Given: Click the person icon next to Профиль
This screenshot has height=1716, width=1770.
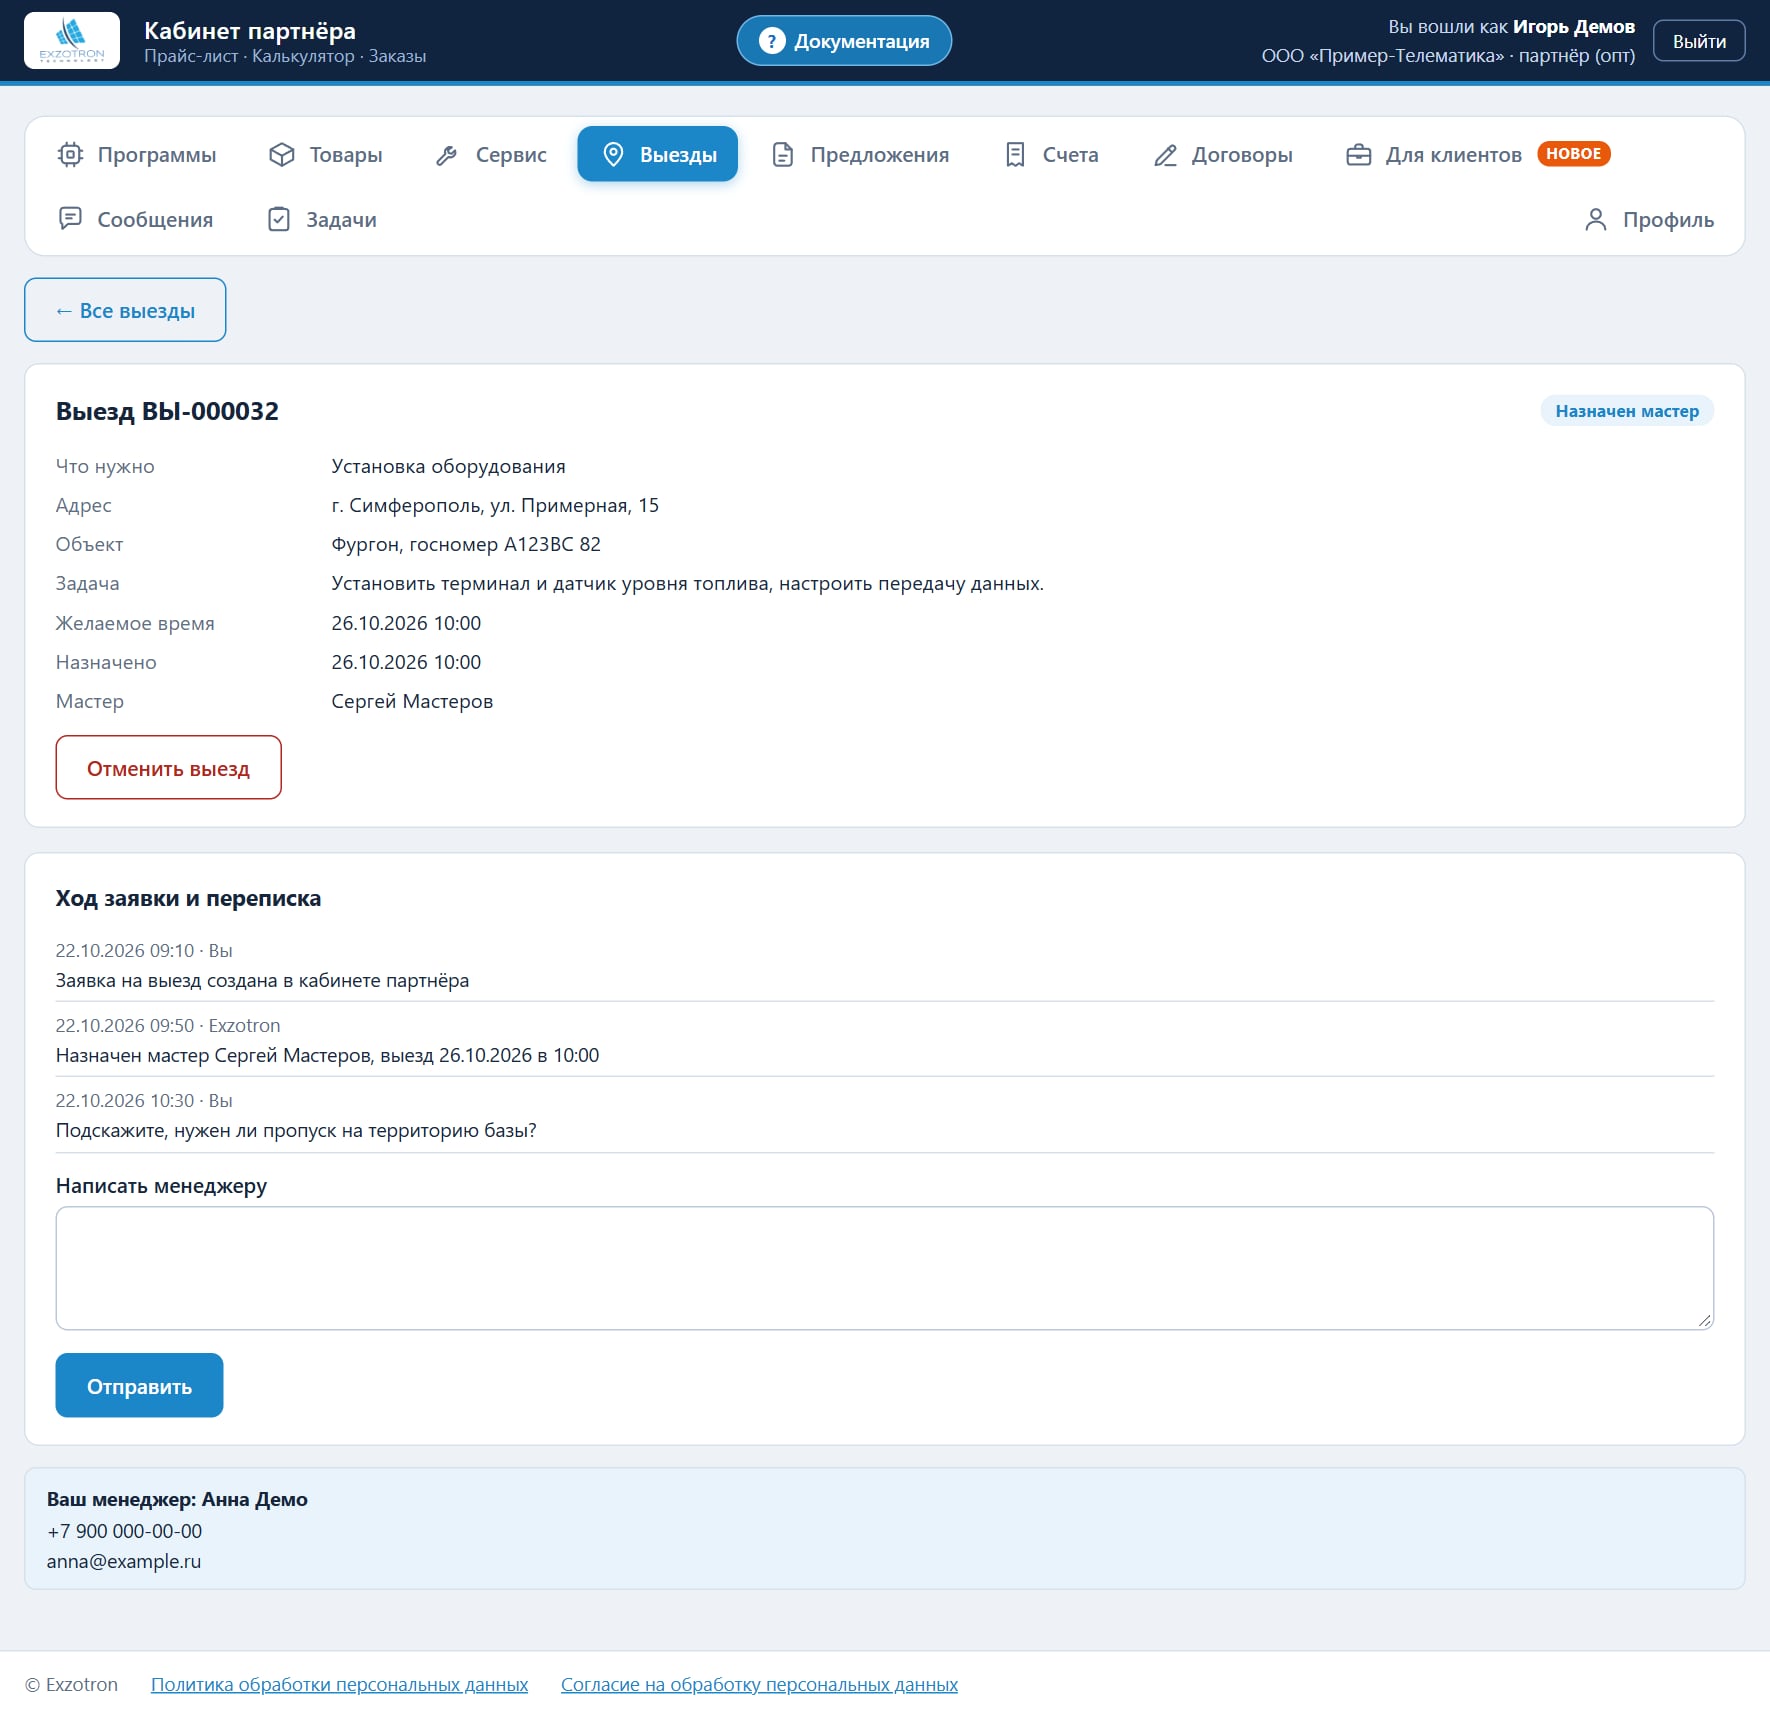Looking at the screenshot, I should (1596, 219).
